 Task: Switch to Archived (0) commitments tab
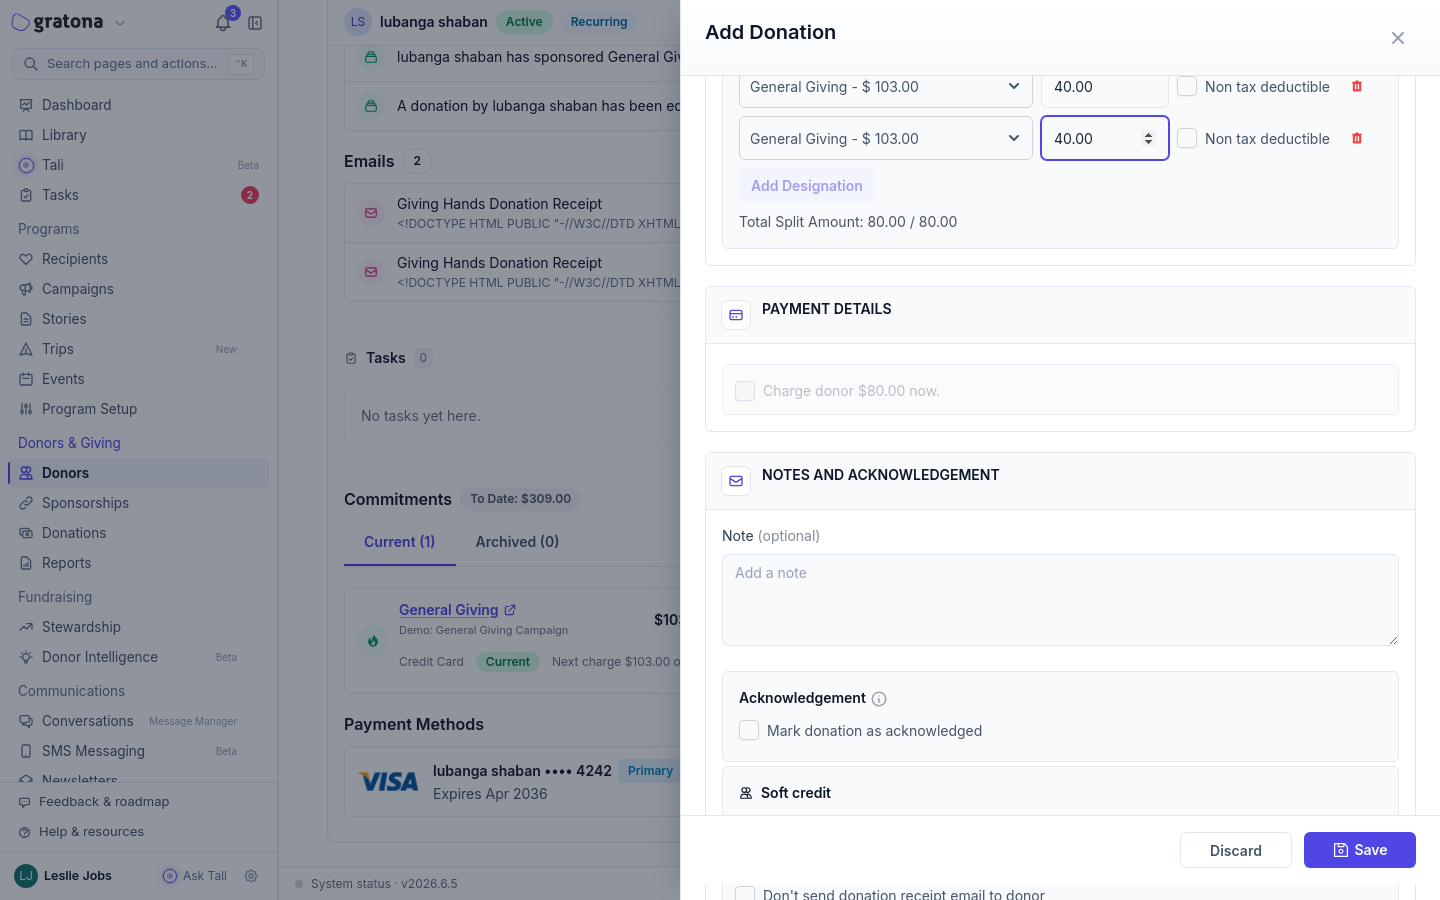517,542
